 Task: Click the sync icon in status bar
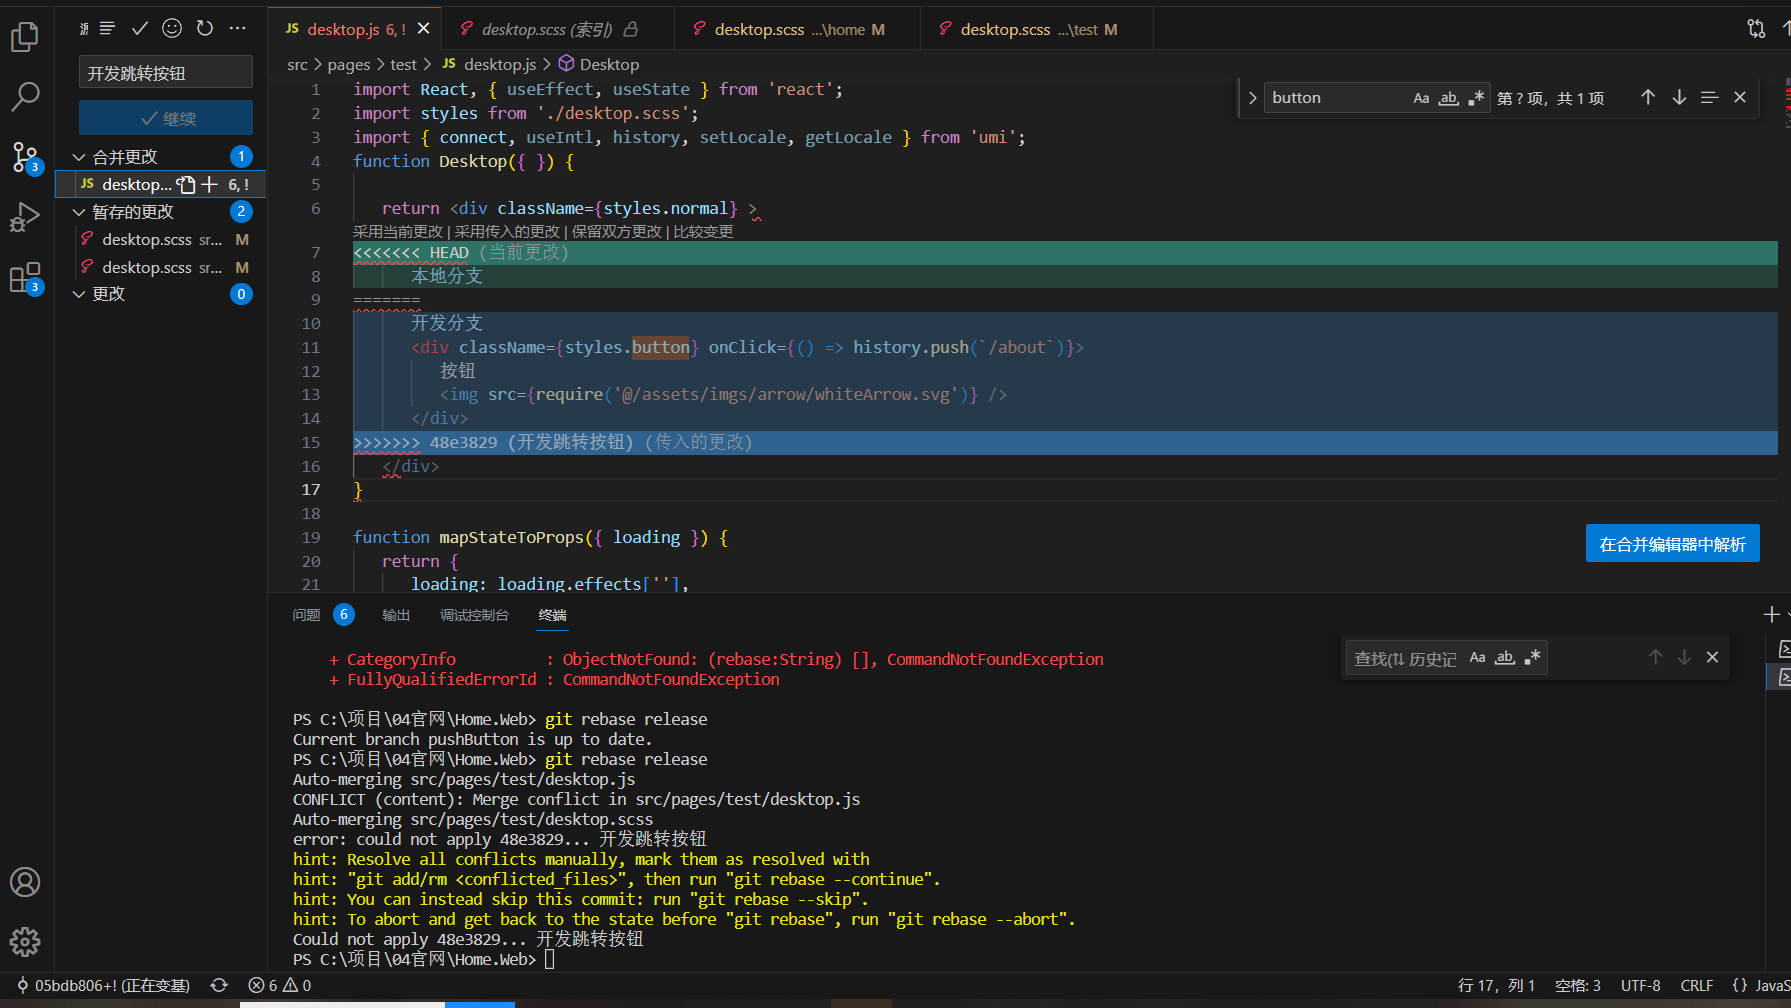point(219,985)
